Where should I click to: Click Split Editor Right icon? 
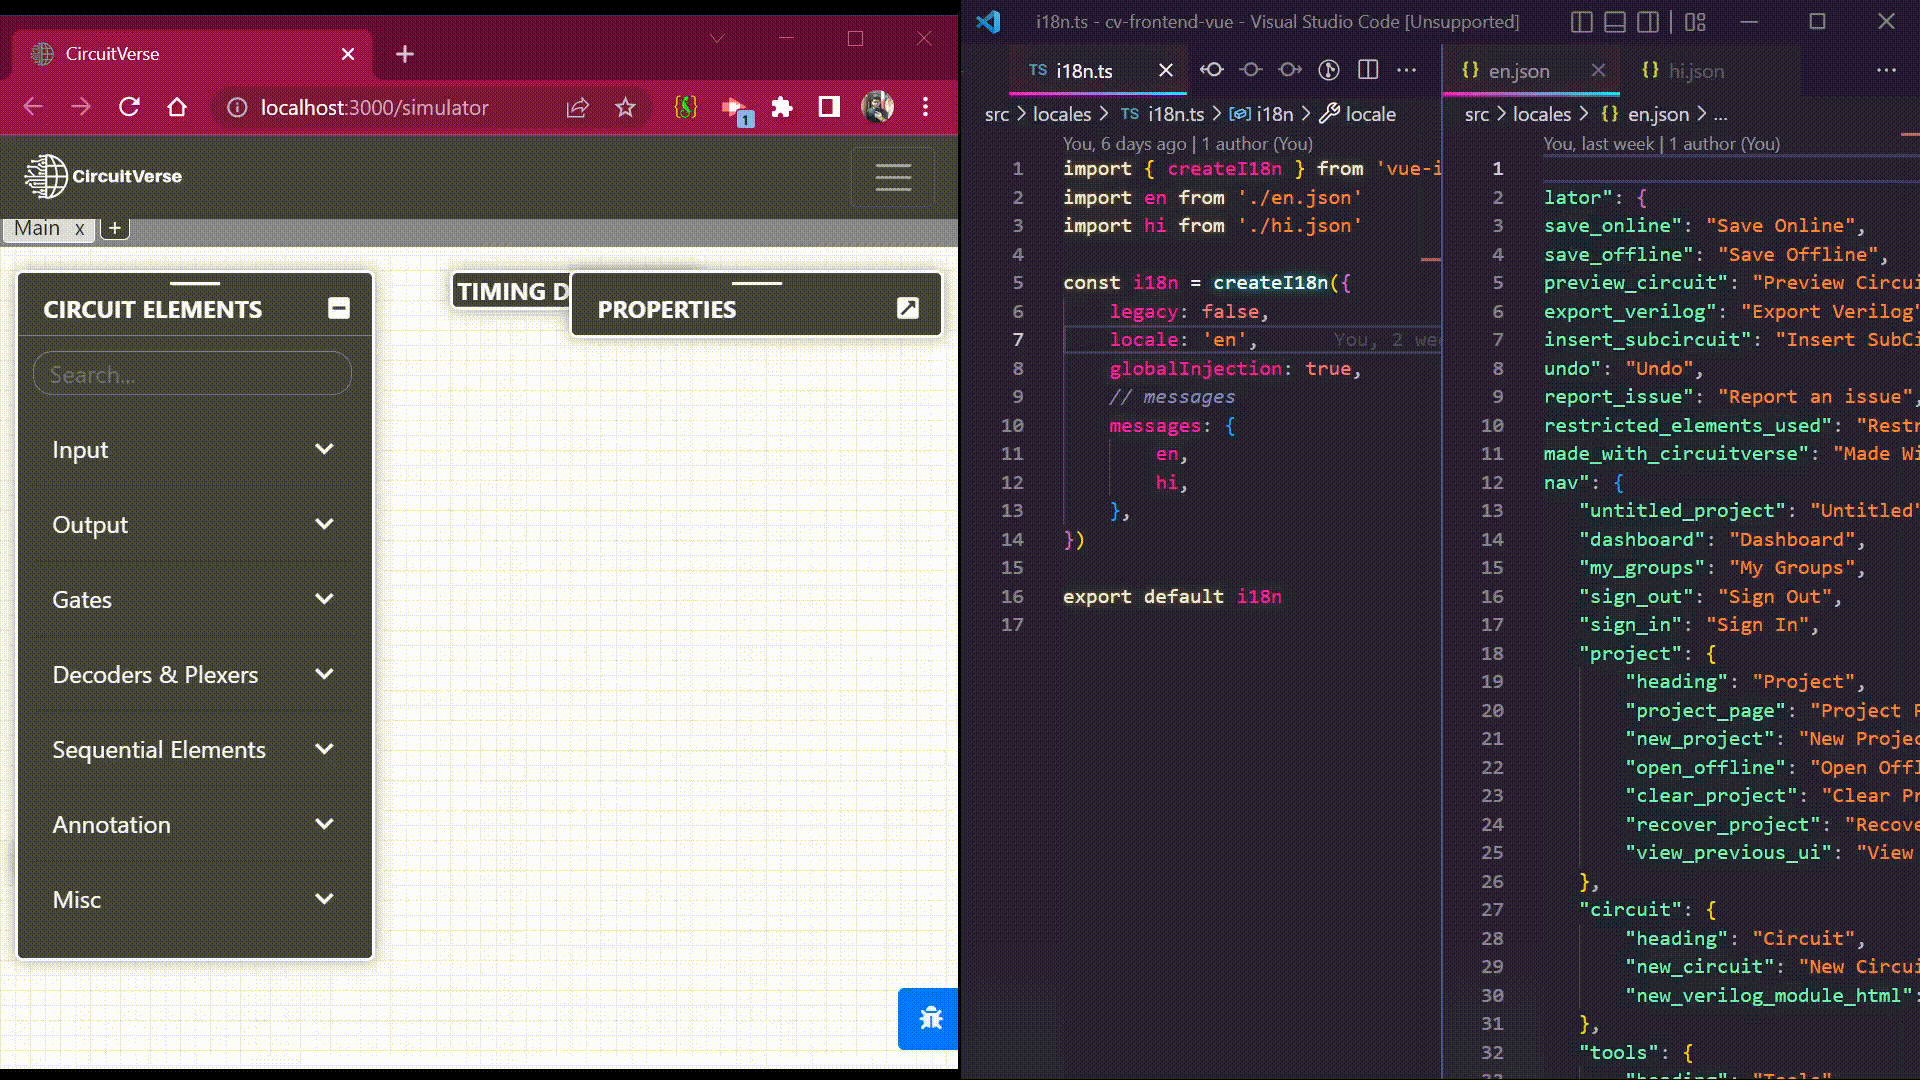point(1368,70)
